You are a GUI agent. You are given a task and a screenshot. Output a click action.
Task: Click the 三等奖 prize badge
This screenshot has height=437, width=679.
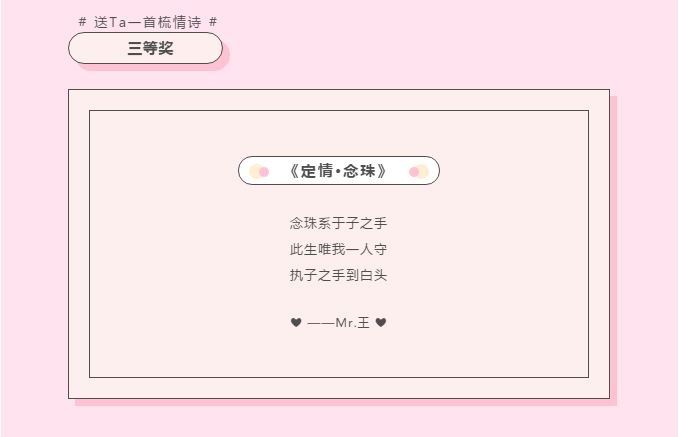coord(145,48)
